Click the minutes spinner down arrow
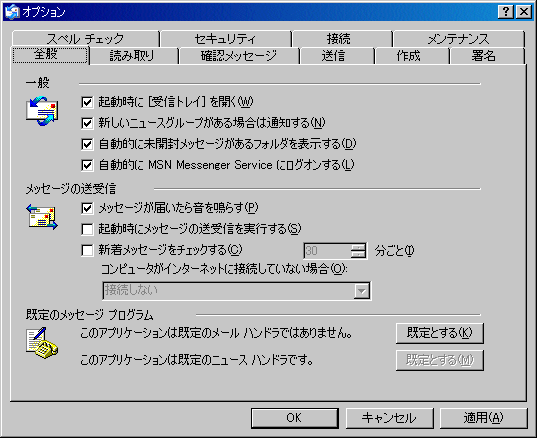The image size is (537, 438). point(358,254)
